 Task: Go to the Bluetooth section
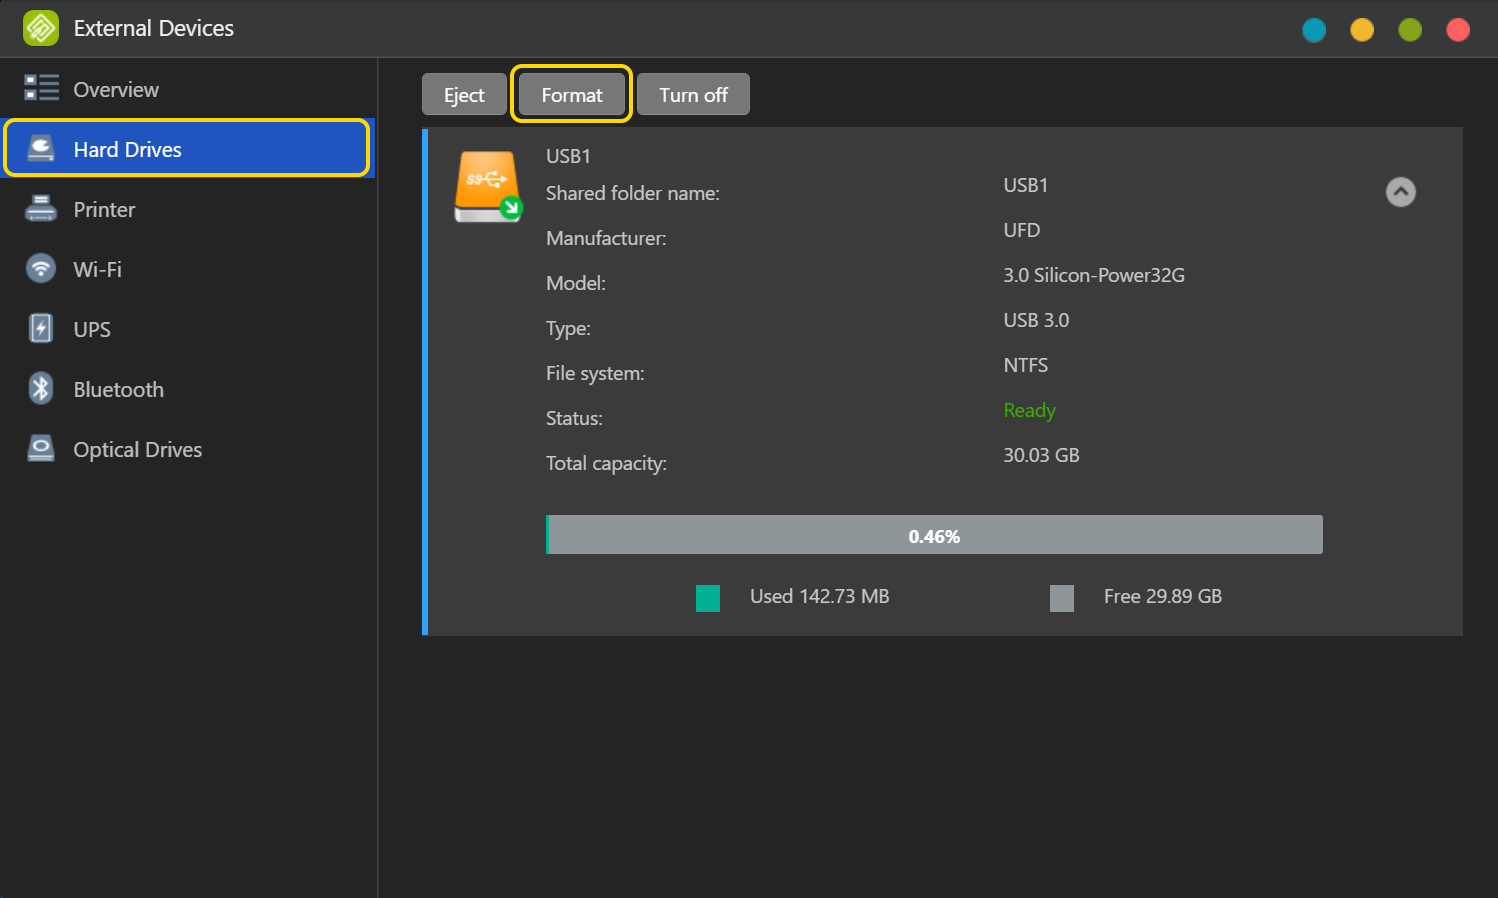[x=118, y=390]
